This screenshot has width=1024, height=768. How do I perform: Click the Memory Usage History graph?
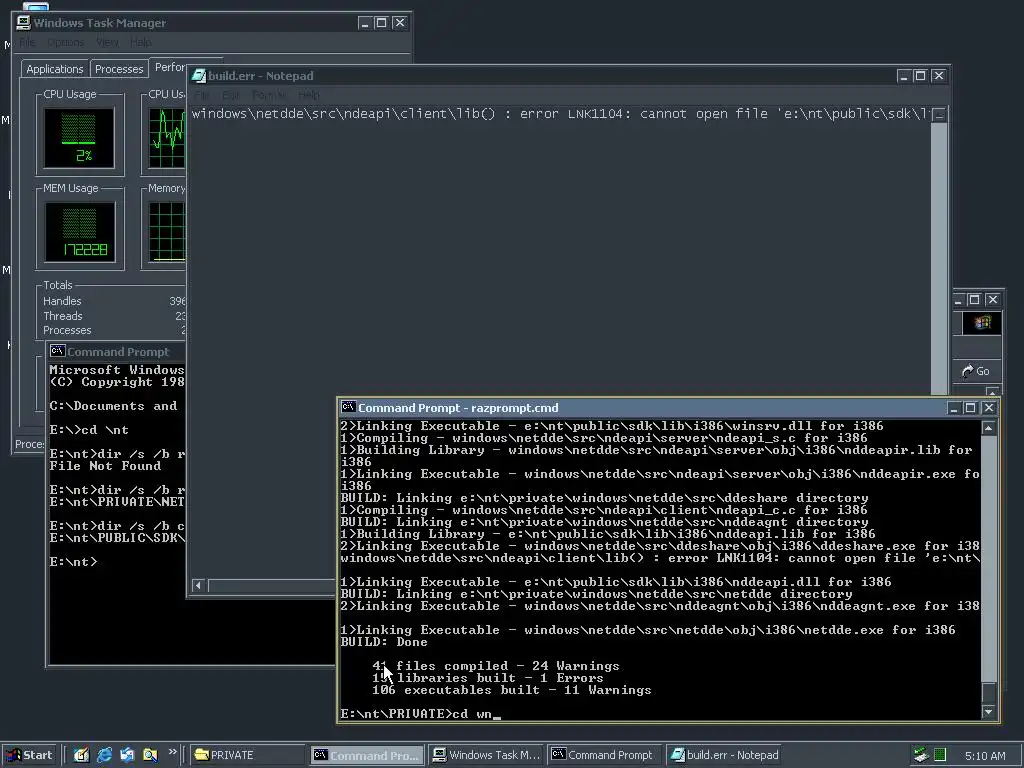[167, 232]
